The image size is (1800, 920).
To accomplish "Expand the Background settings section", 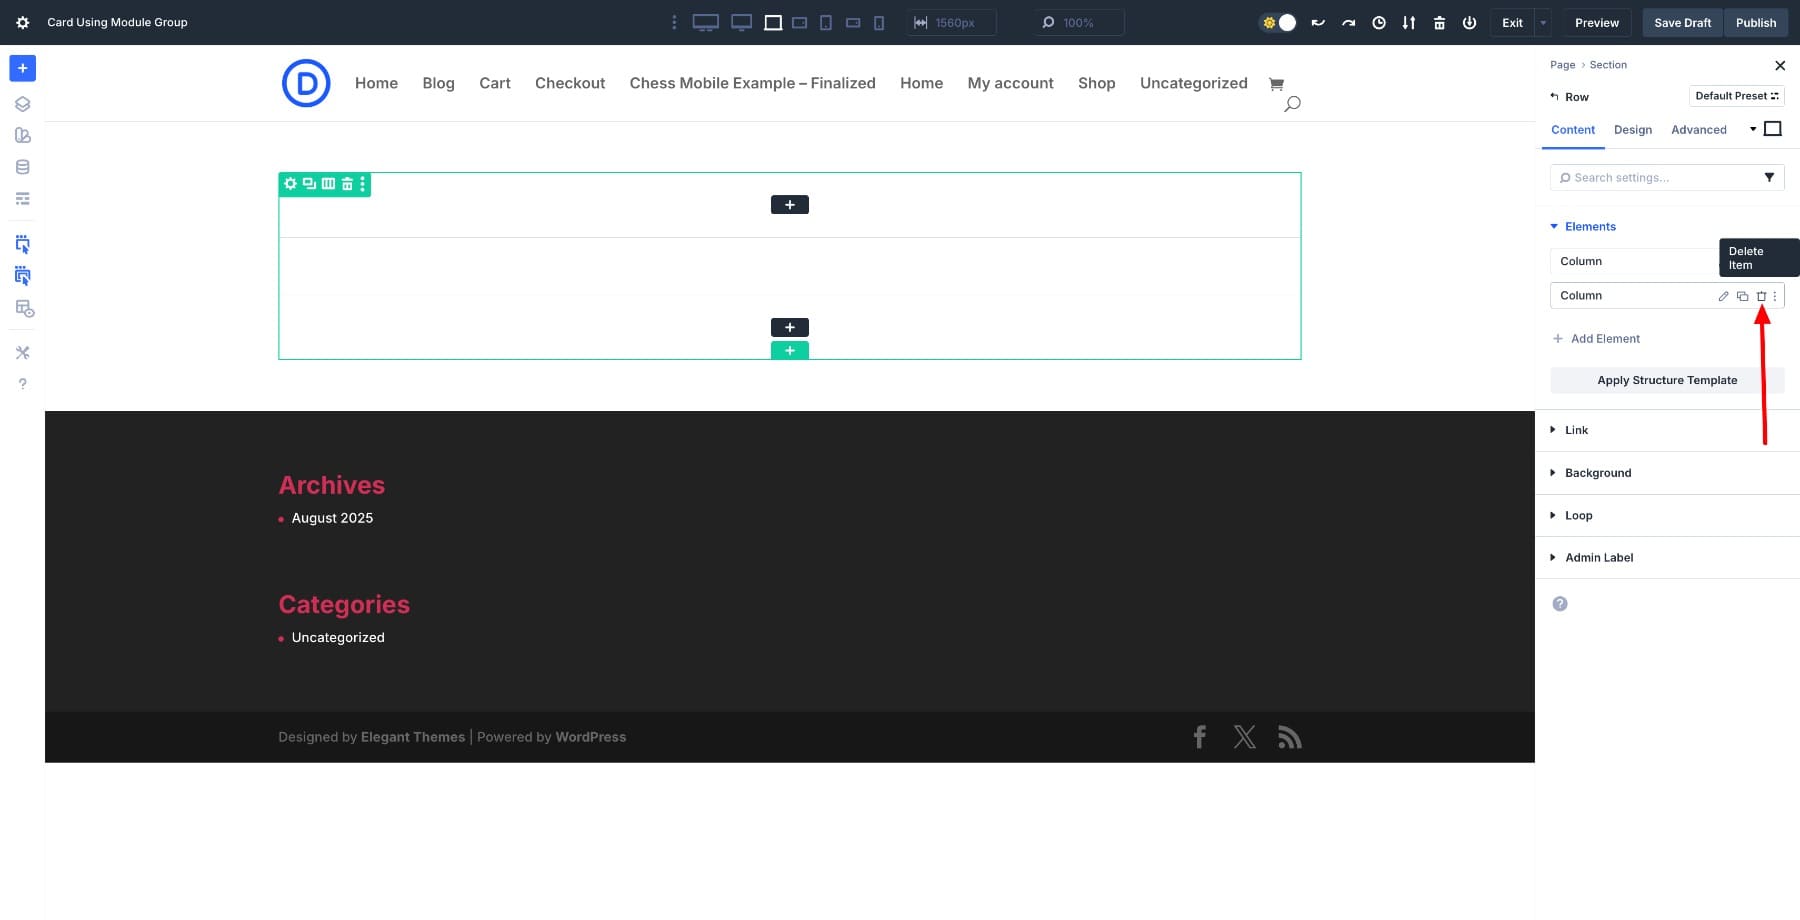I will (x=1597, y=472).
